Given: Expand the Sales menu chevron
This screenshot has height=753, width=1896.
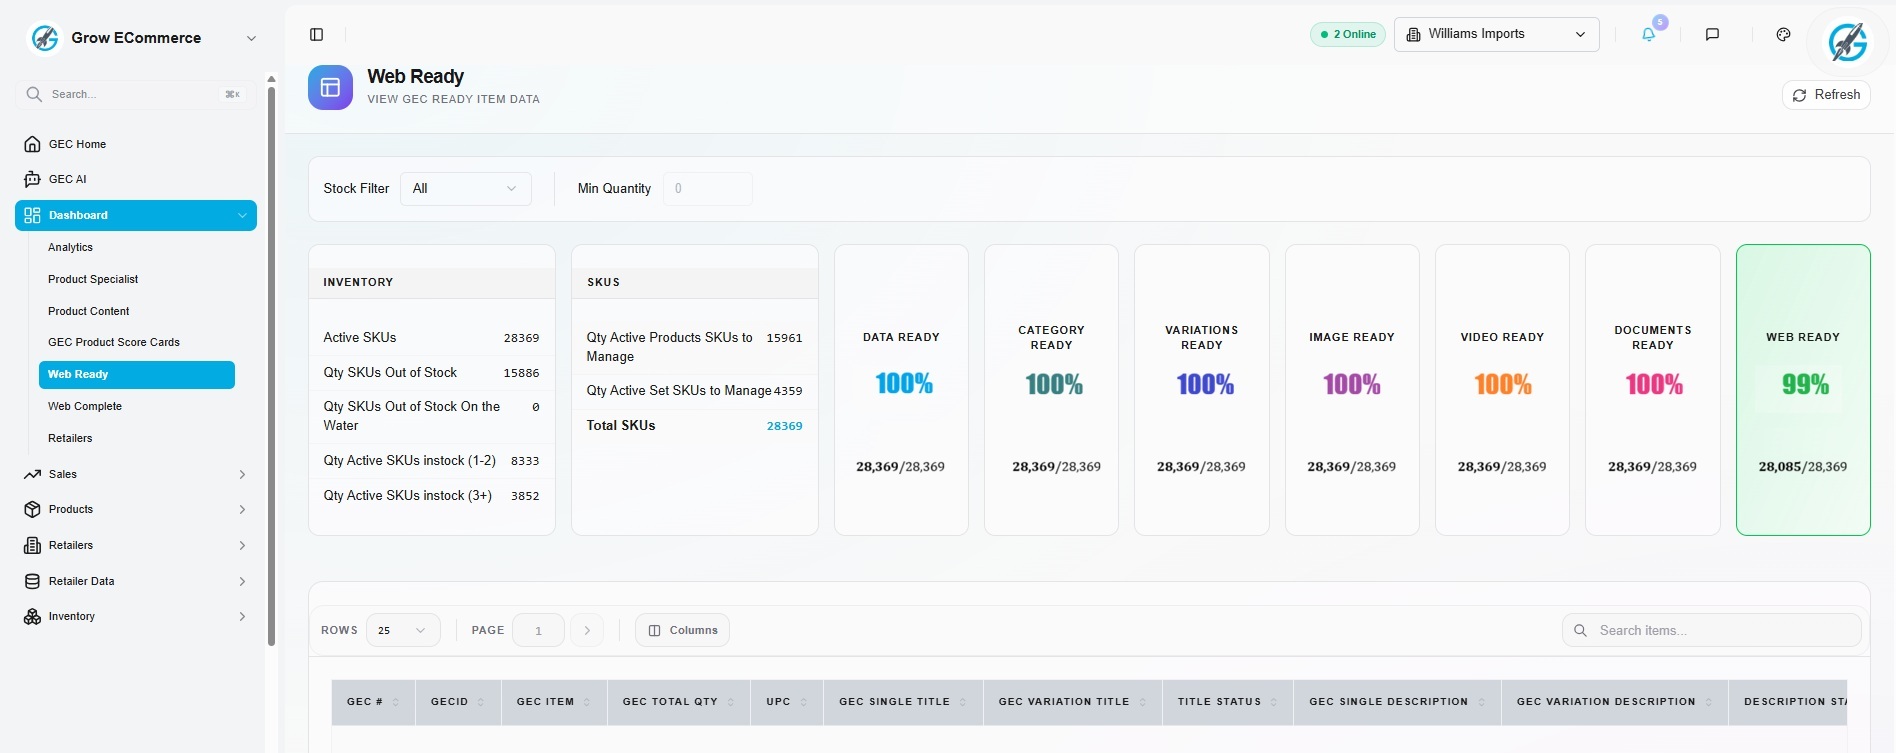Looking at the screenshot, I should click(x=242, y=474).
